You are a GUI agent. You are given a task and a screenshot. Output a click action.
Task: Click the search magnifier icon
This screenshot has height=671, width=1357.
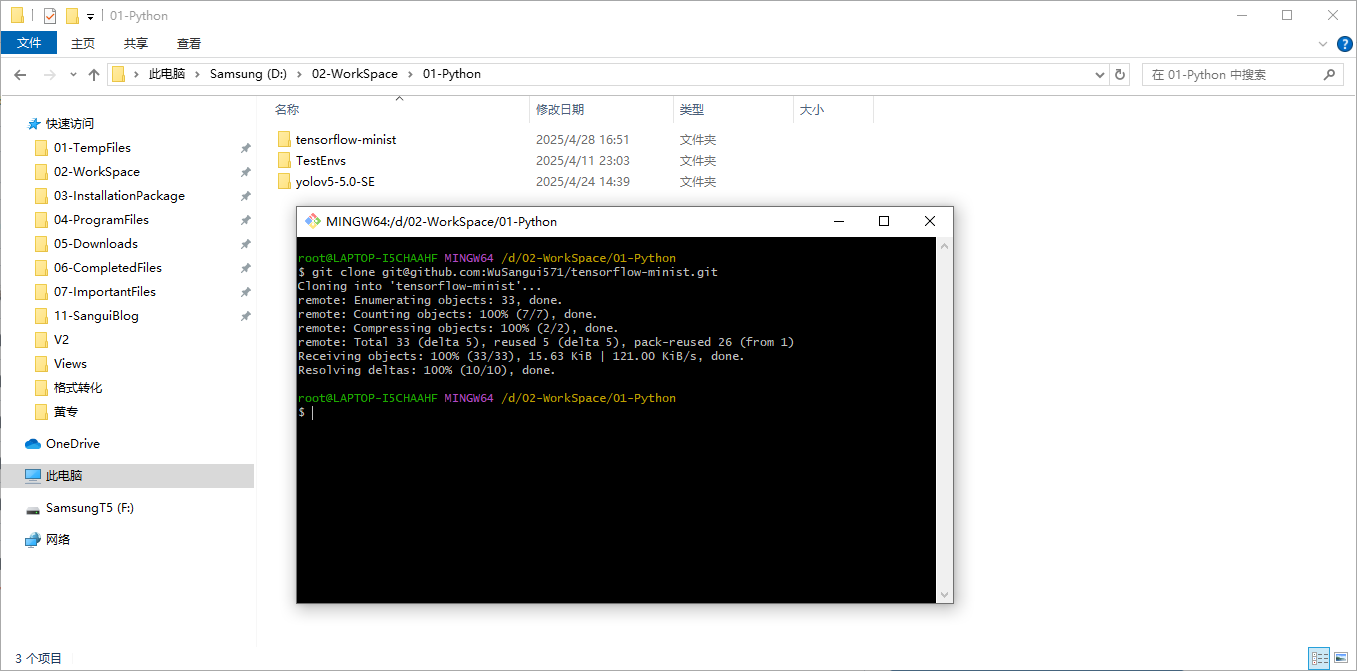point(1330,74)
